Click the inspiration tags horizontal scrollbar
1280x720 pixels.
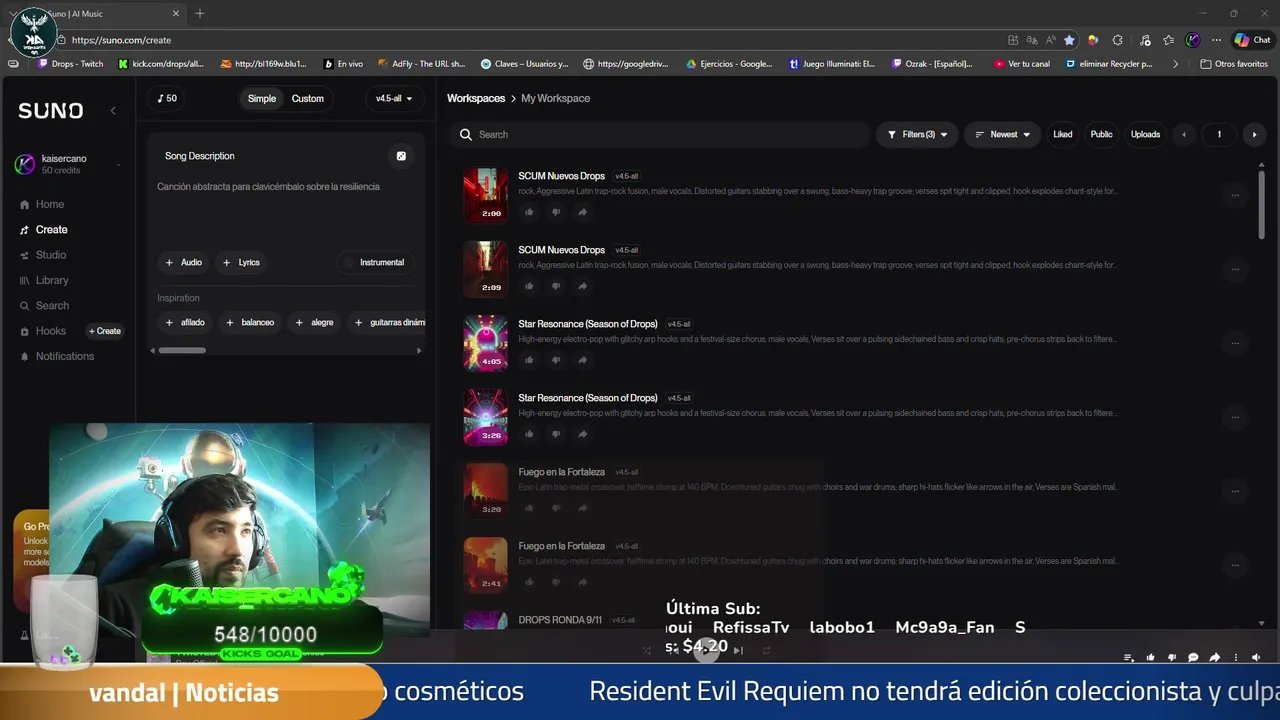click(182, 350)
